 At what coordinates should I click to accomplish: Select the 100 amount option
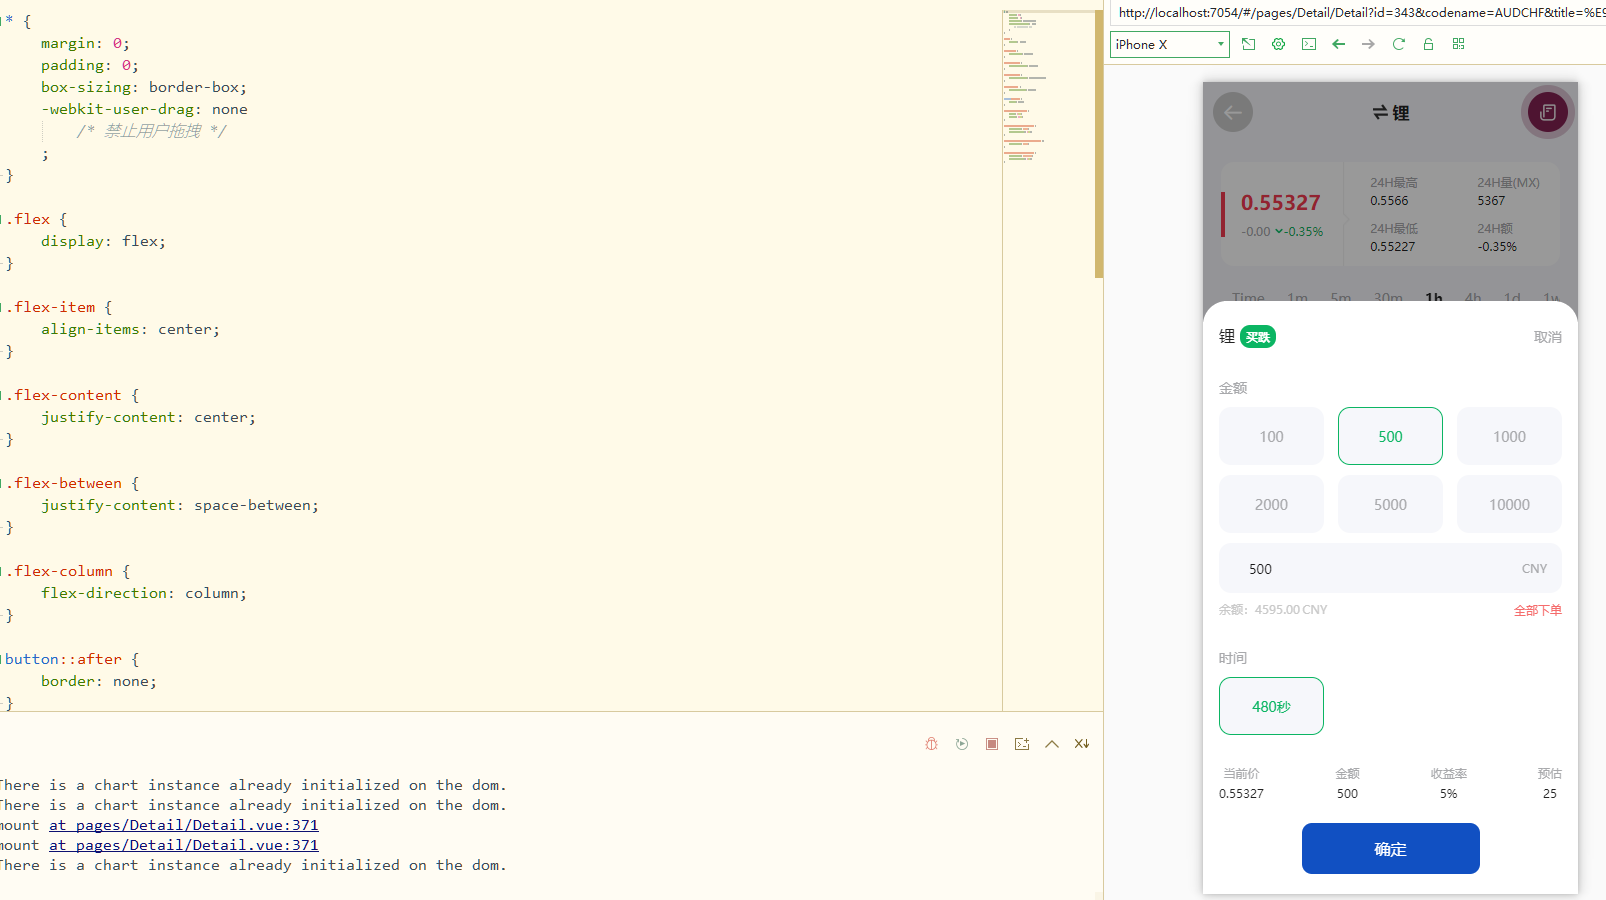[1271, 436]
